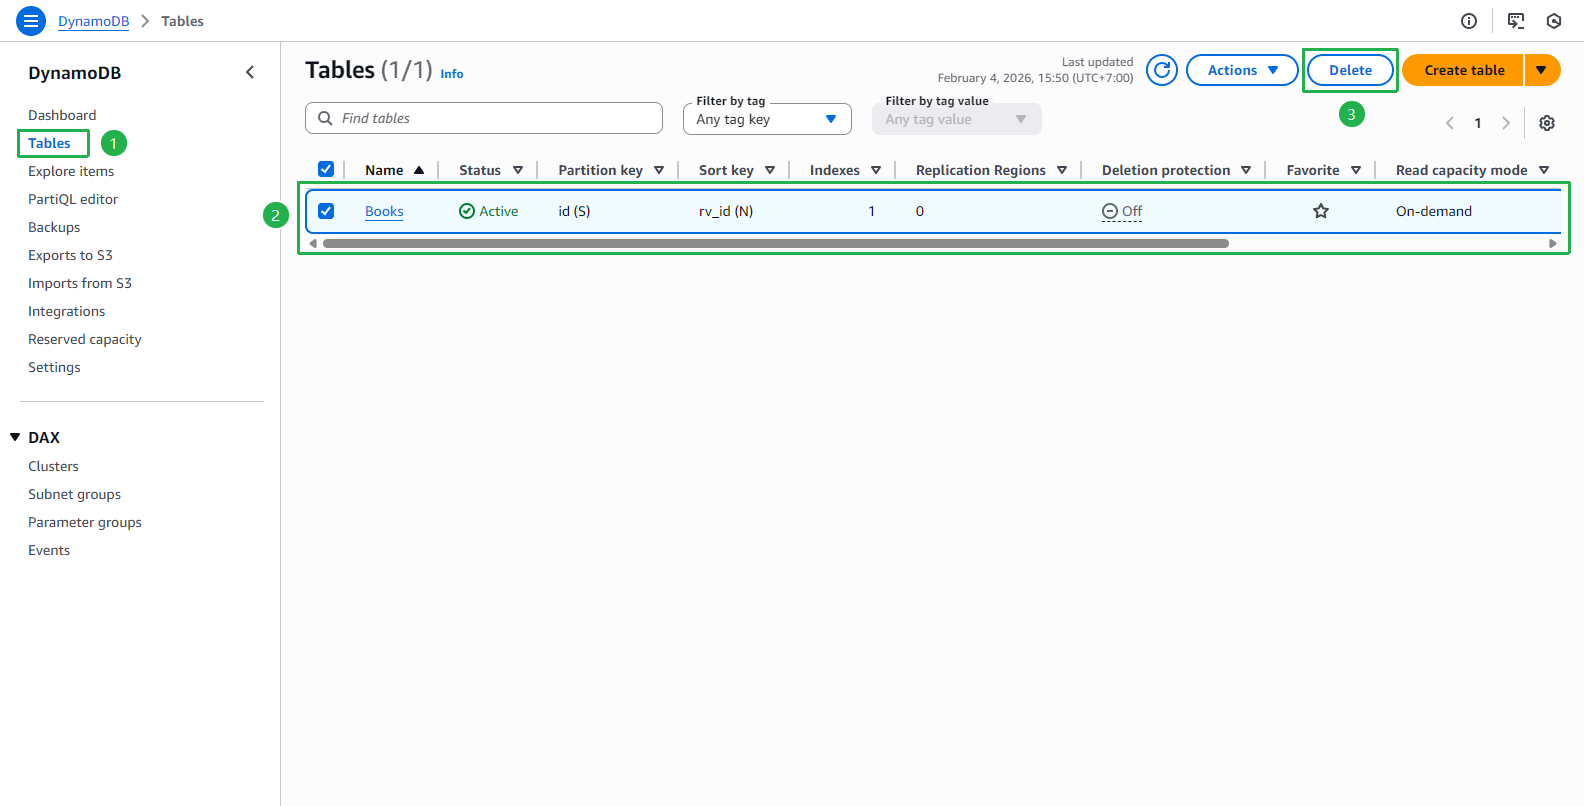This screenshot has width=1584, height=806.
Task: Click the search icon in Find tables
Action: coord(325,118)
